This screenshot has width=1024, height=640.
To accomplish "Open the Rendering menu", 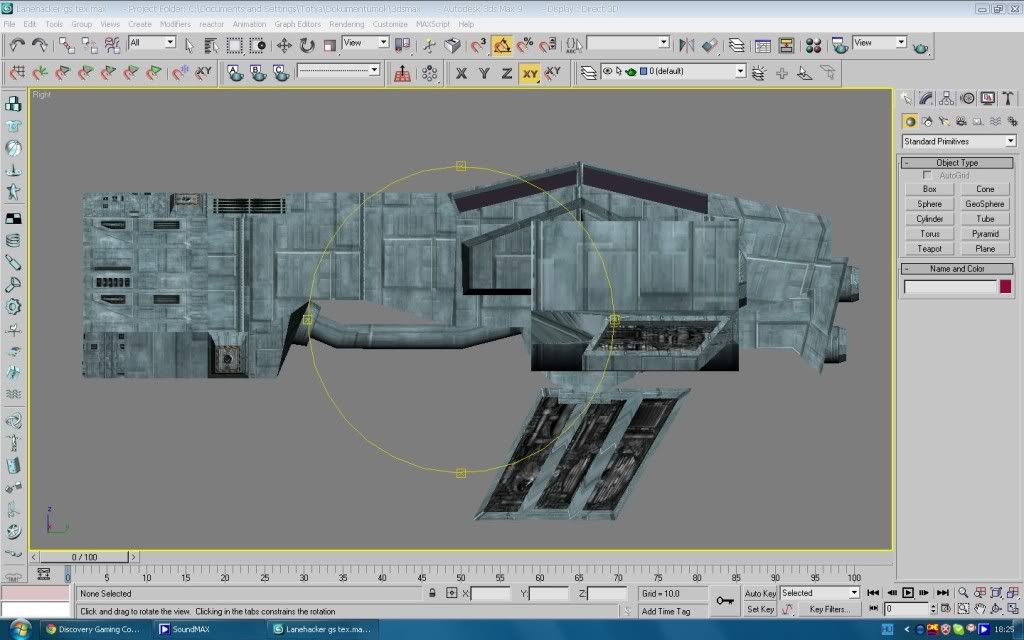I will [346, 23].
